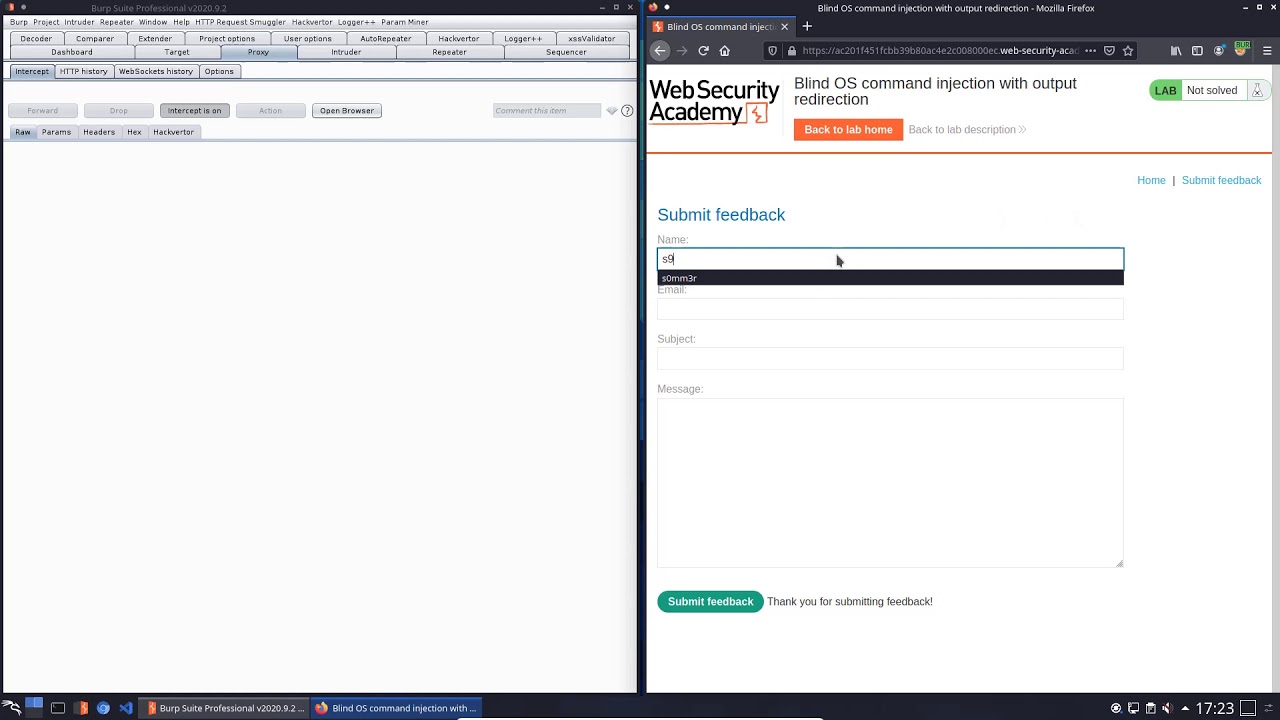This screenshot has width=1280, height=720.
Task: Launch Burp Suite from taskbar launcher
Action: (81, 708)
